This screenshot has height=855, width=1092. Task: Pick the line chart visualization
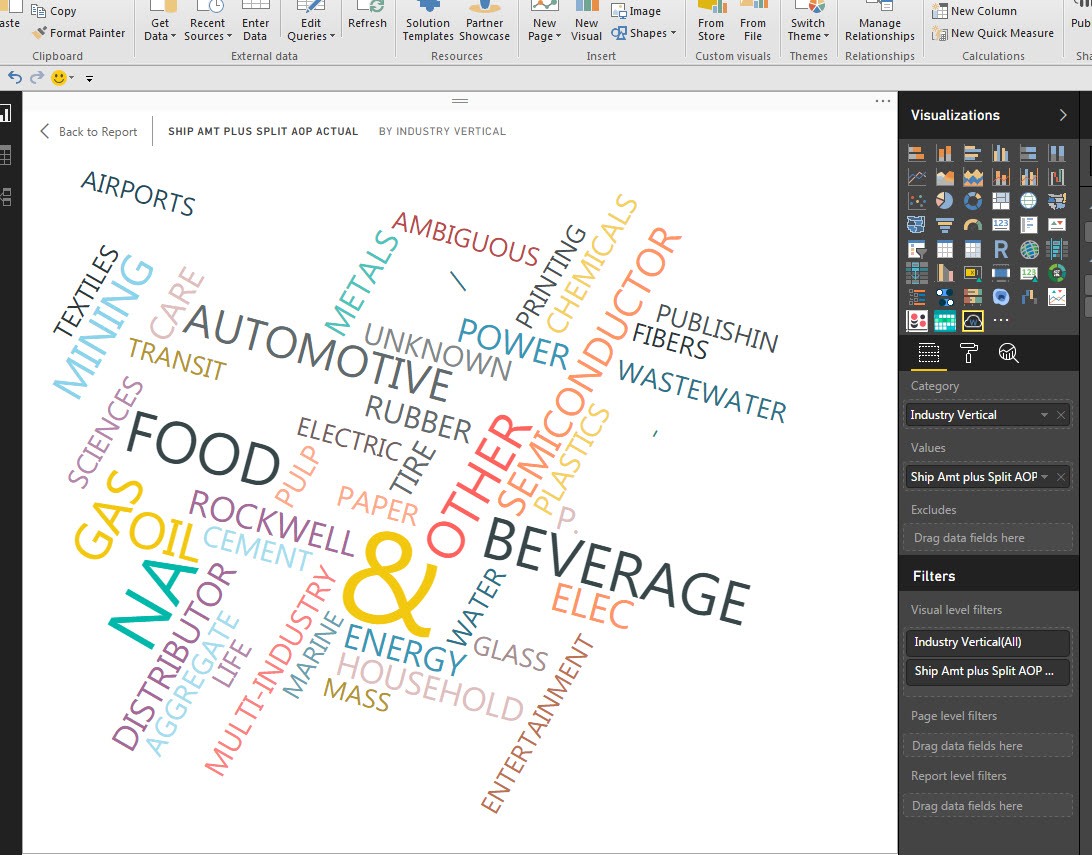point(916,178)
